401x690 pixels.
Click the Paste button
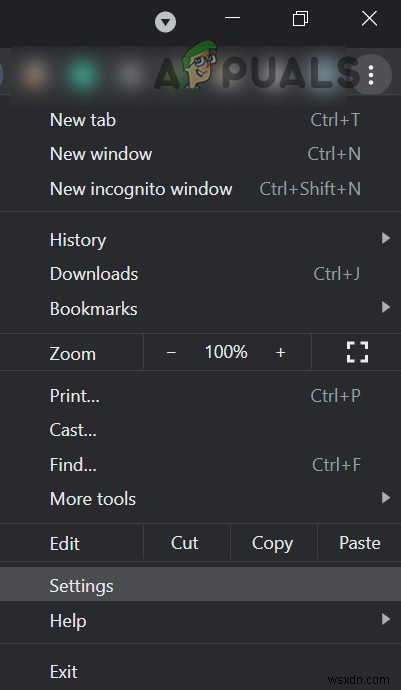click(x=360, y=543)
